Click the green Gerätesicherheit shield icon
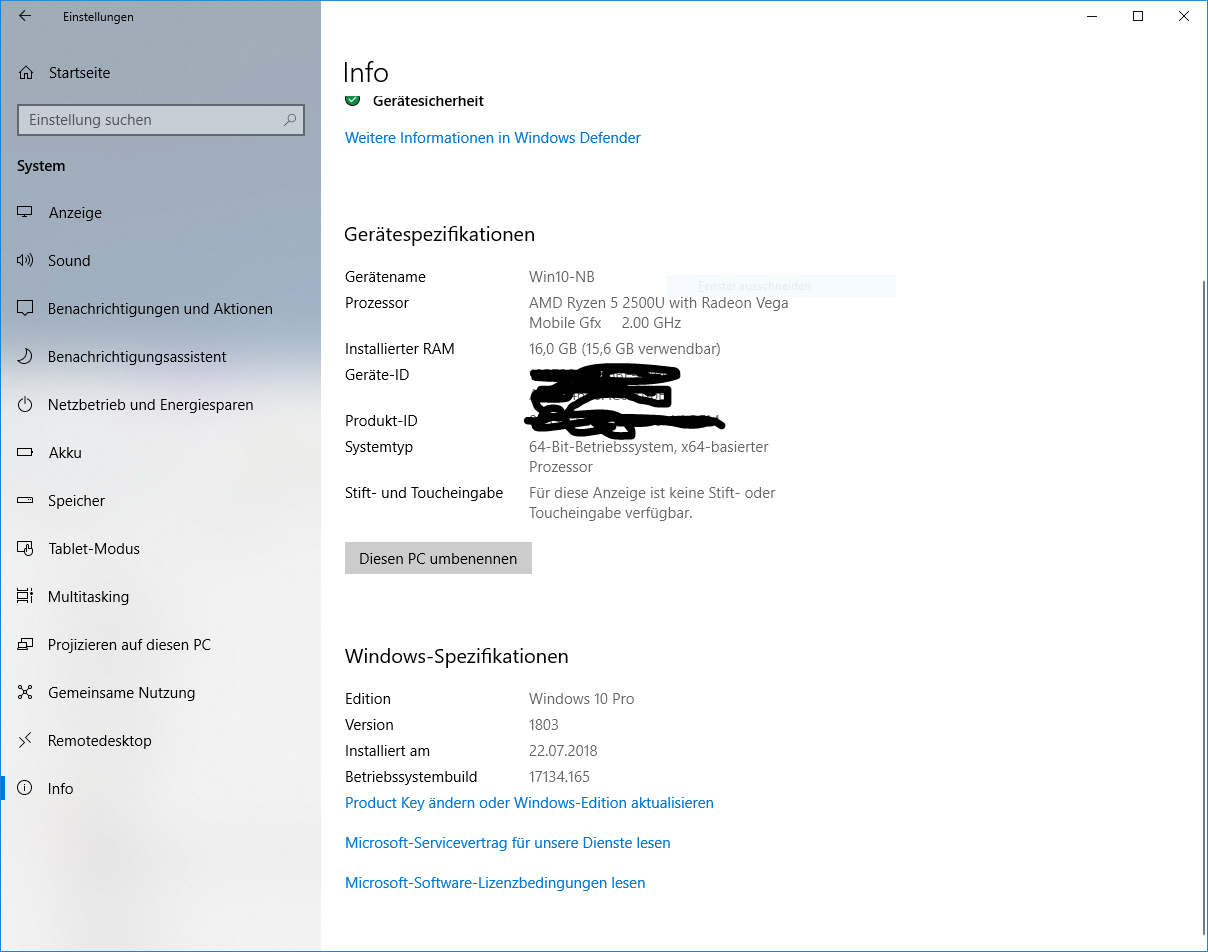This screenshot has width=1208, height=952. [x=352, y=100]
